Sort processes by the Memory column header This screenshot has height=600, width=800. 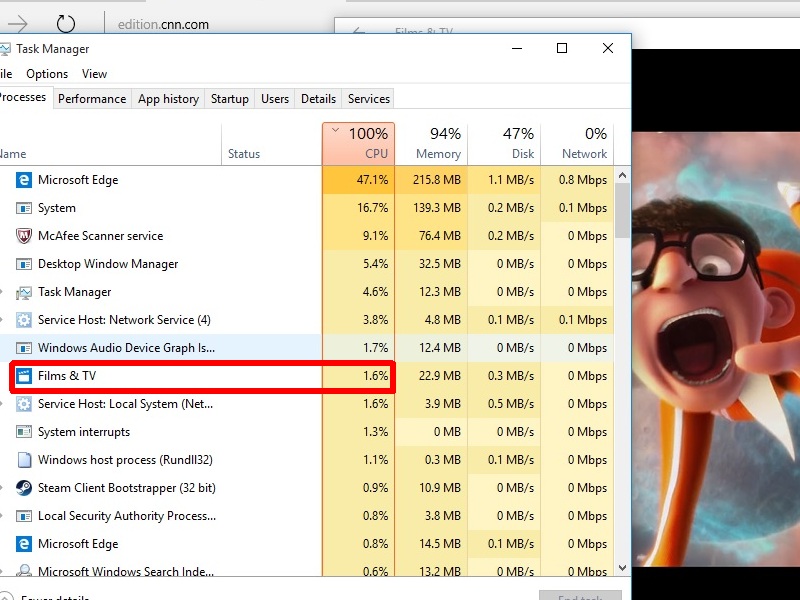click(431, 144)
